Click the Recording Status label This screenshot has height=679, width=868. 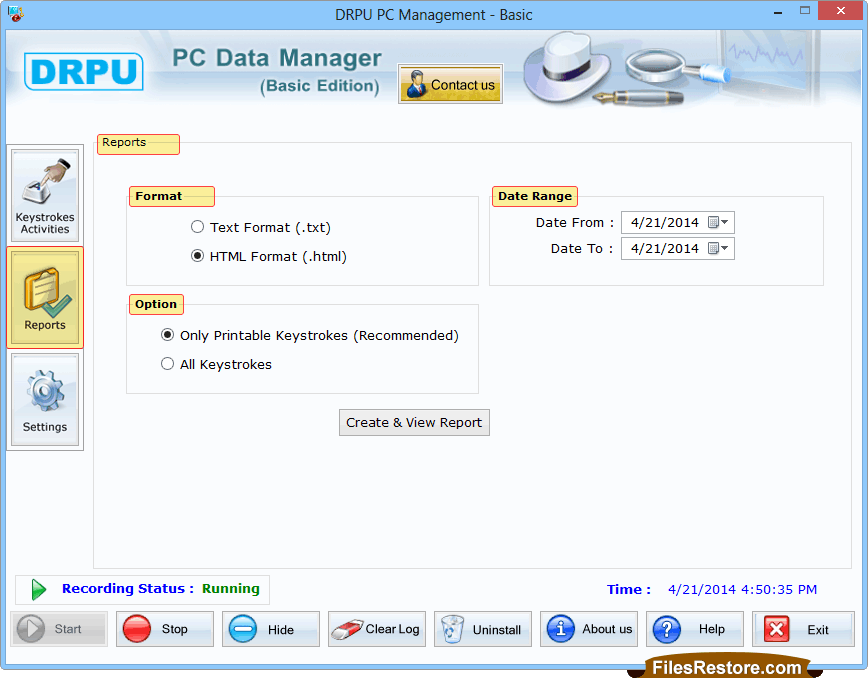pyautogui.click(x=128, y=588)
